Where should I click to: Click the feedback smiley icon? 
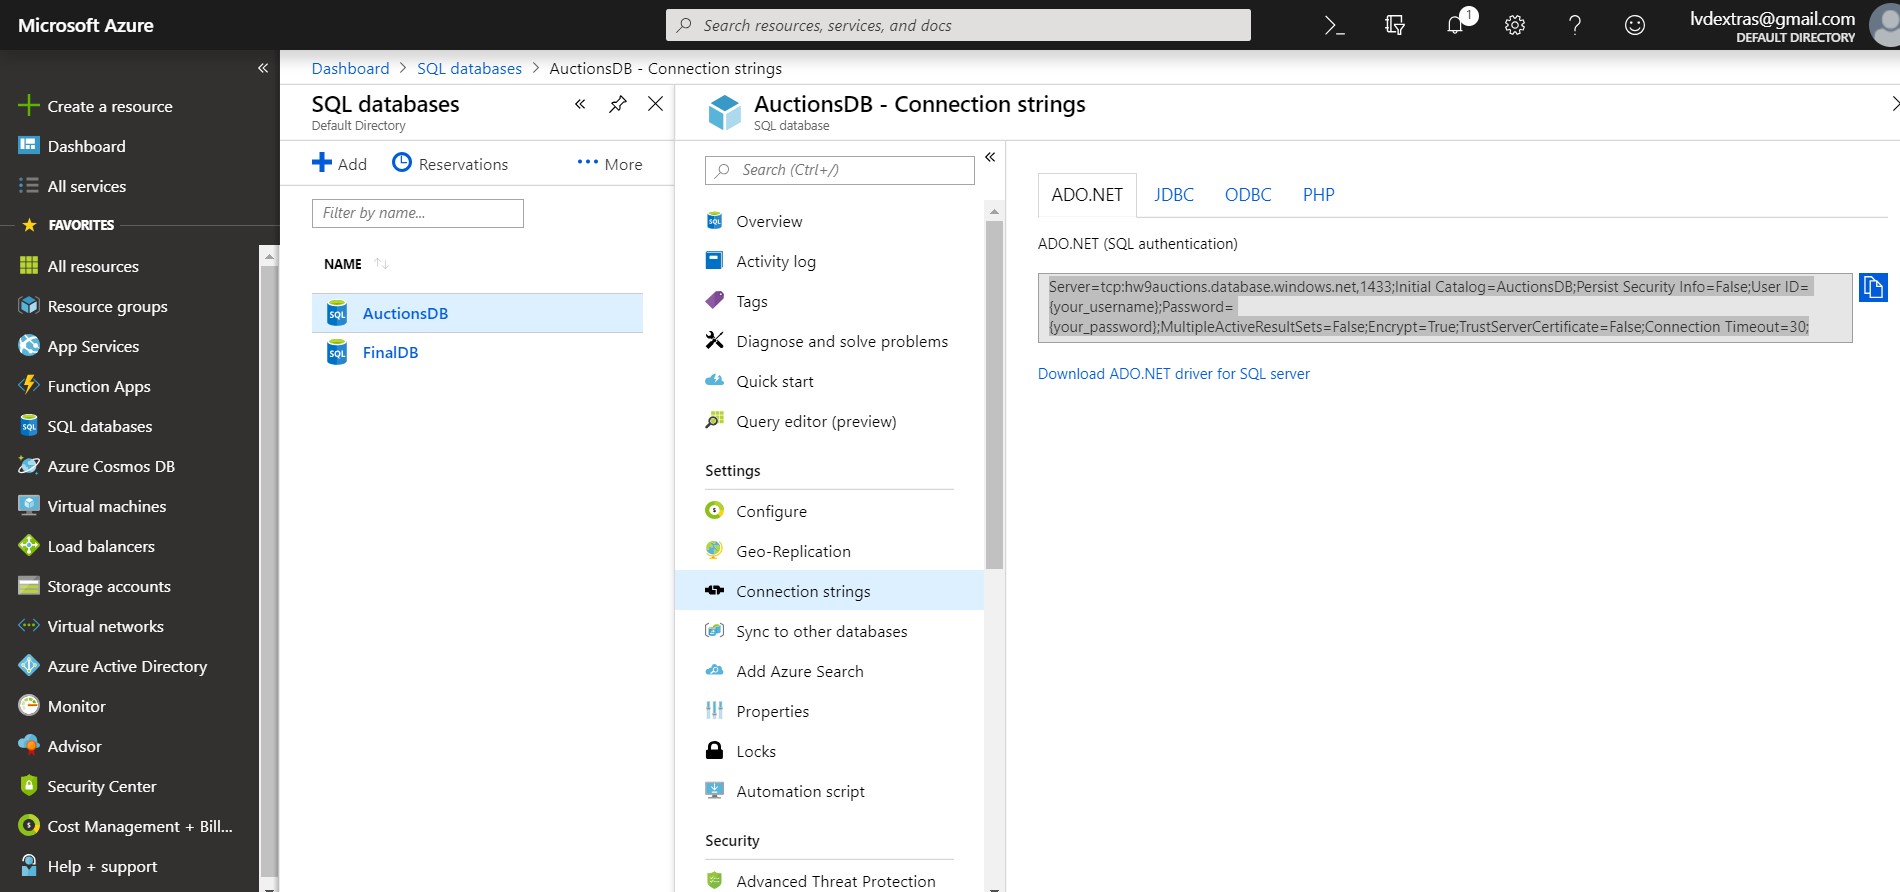[x=1635, y=25]
